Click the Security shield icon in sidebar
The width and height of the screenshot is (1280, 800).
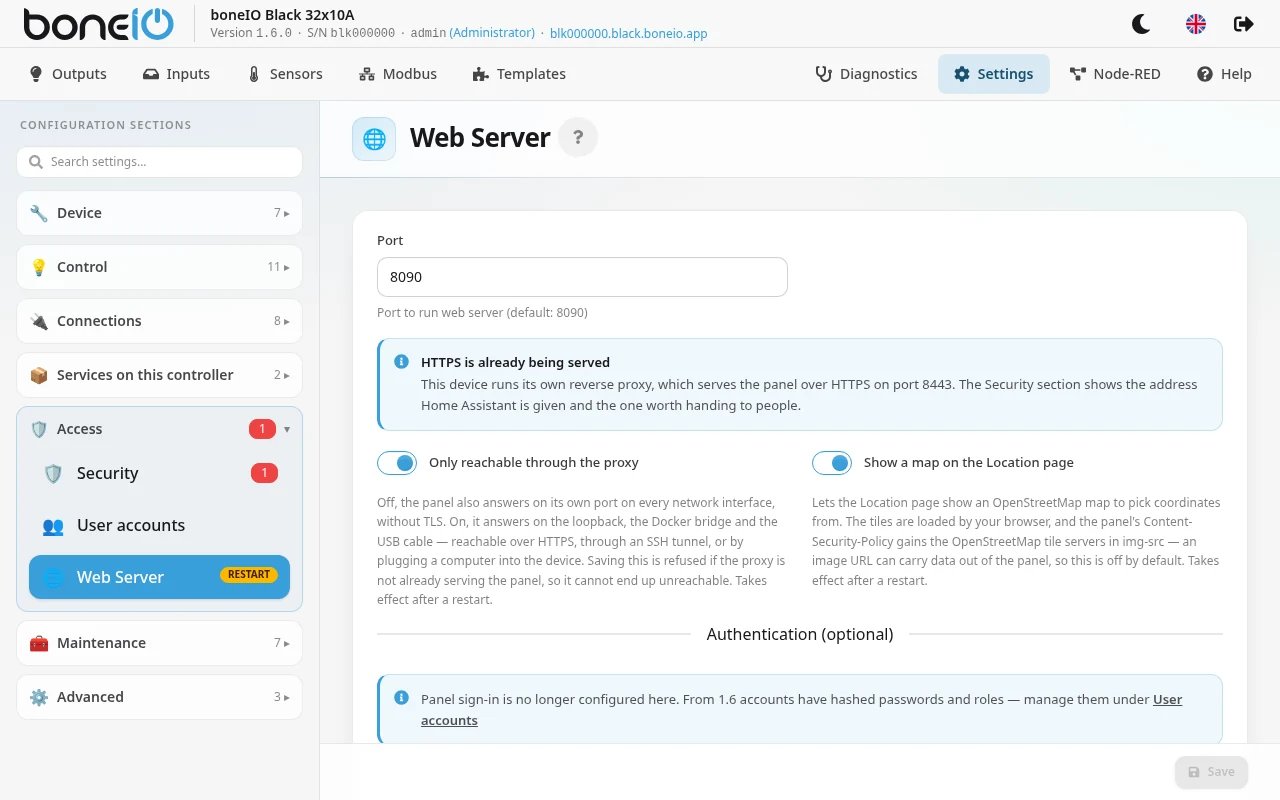(53, 474)
